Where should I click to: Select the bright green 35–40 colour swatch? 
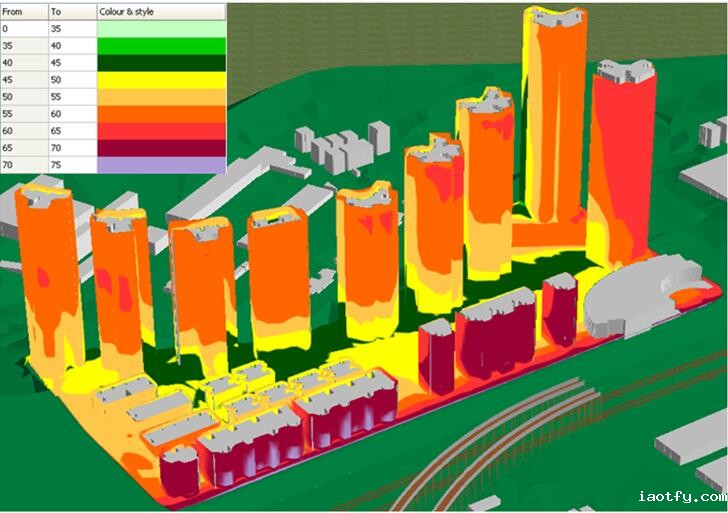click(x=160, y=46)
